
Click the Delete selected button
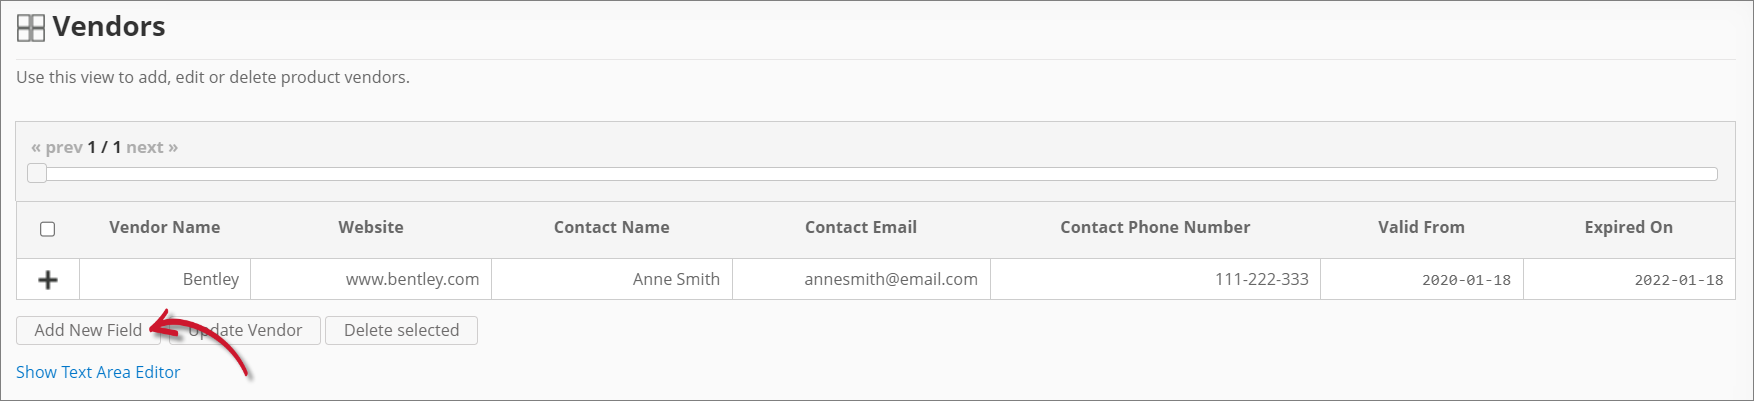click(x=401, y=331)
